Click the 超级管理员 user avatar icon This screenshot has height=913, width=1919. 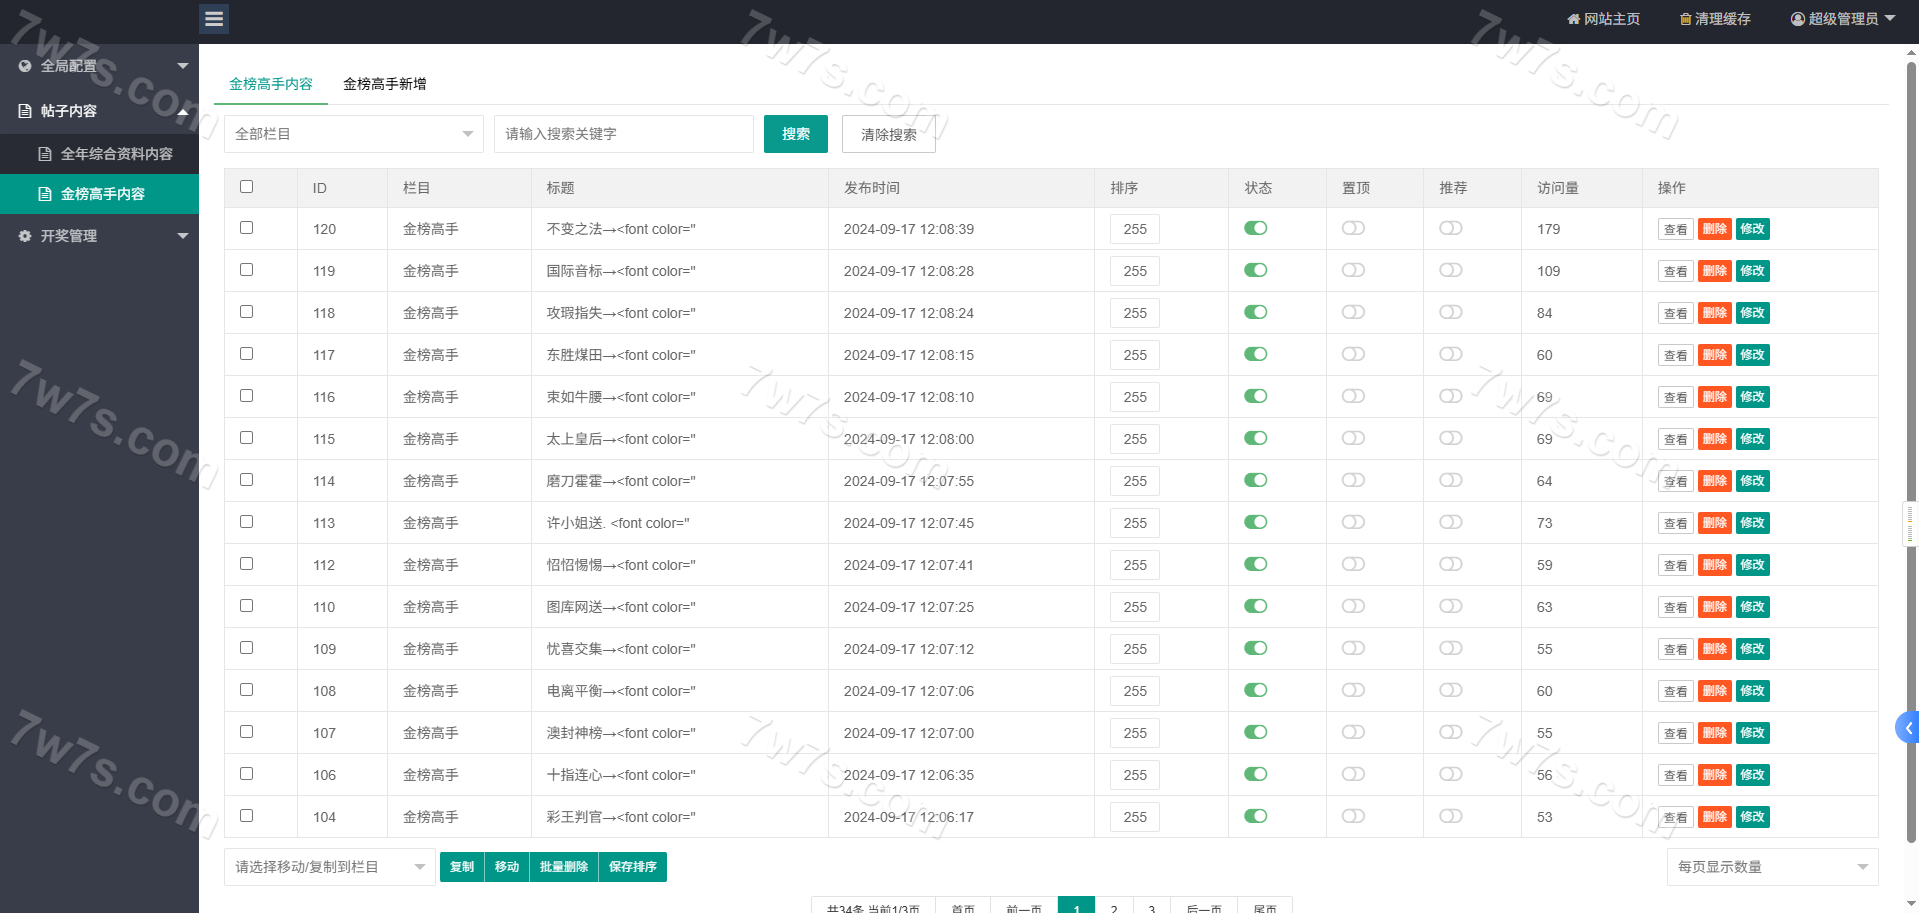(1797, 19)
